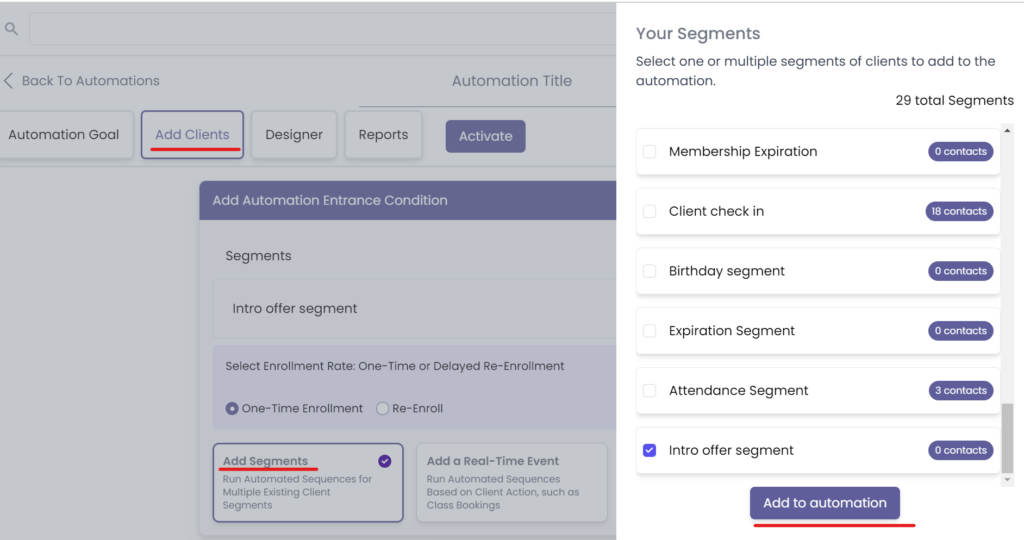Click the back chevron arrow icon
1024x540 pixels.
[x=9, y=81]
